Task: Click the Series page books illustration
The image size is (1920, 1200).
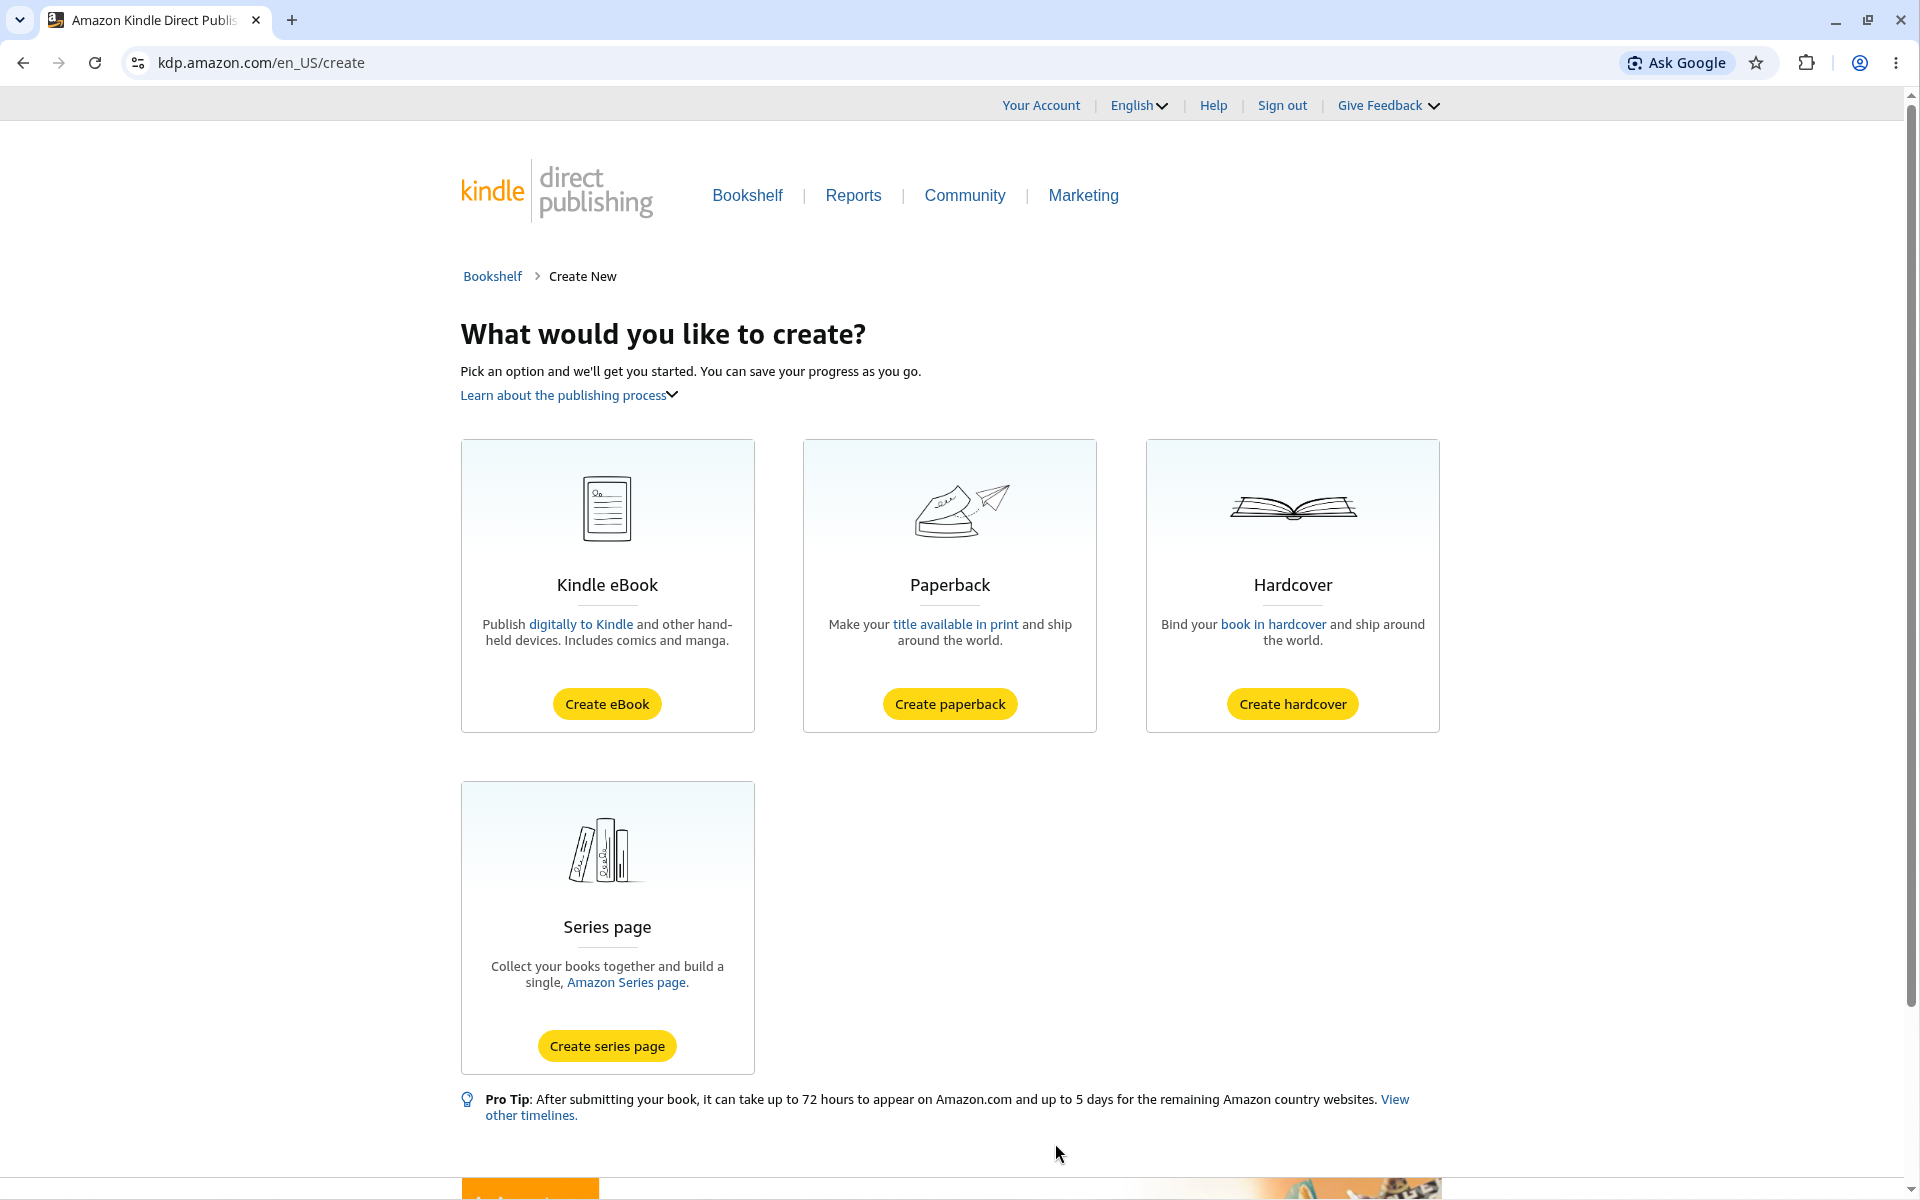Action: coord(605,850)
